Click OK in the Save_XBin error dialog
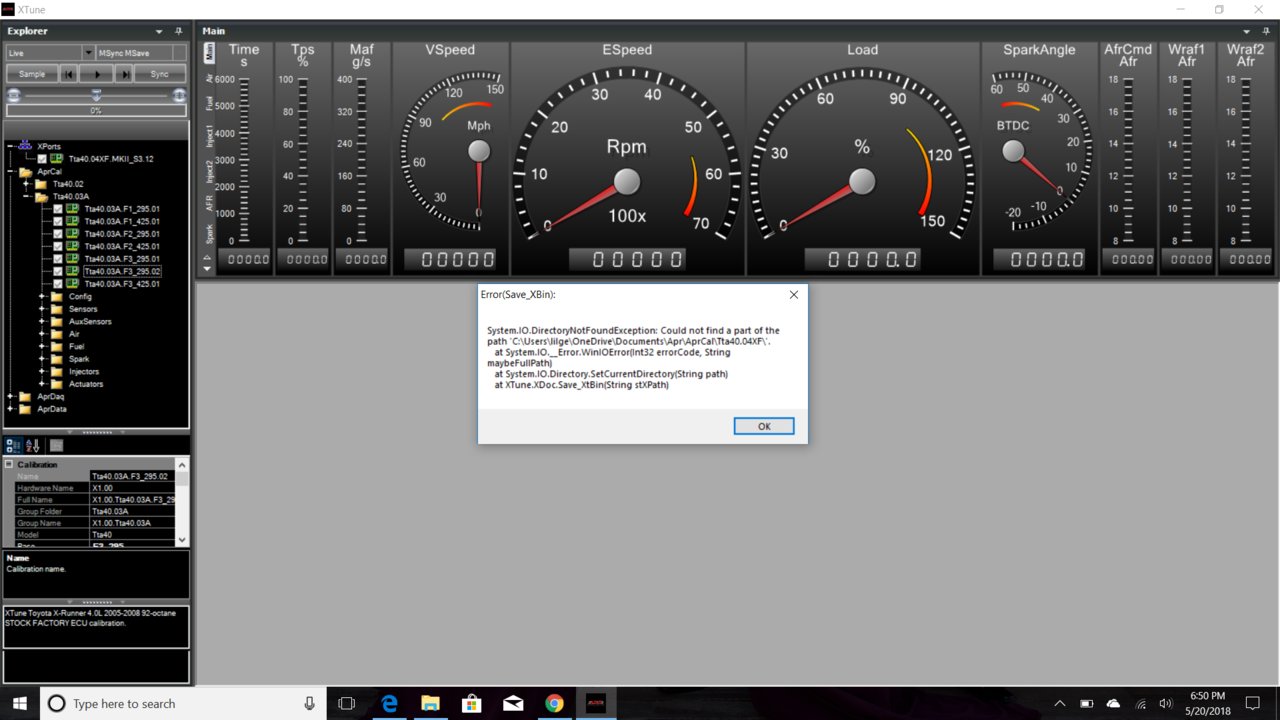 pyautogui.click(x=764, y=426)
